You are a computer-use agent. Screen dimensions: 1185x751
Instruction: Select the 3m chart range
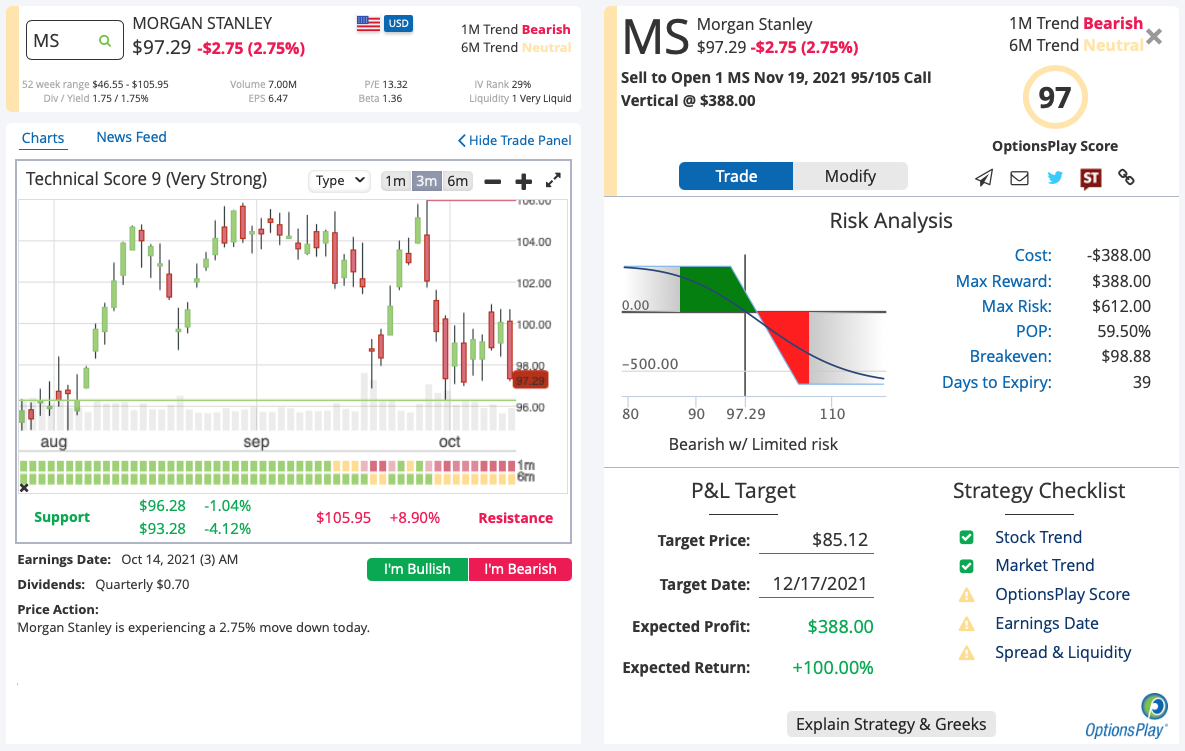[x=426, y=181]
